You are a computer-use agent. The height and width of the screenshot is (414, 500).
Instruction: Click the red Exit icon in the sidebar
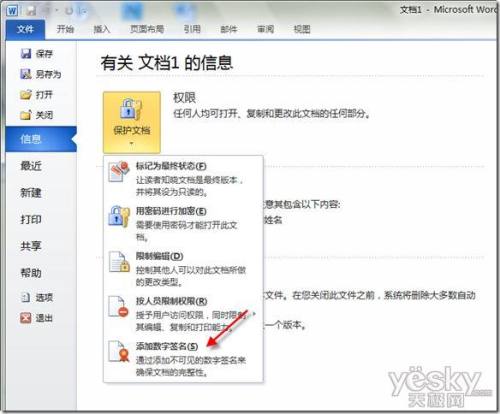26,318
